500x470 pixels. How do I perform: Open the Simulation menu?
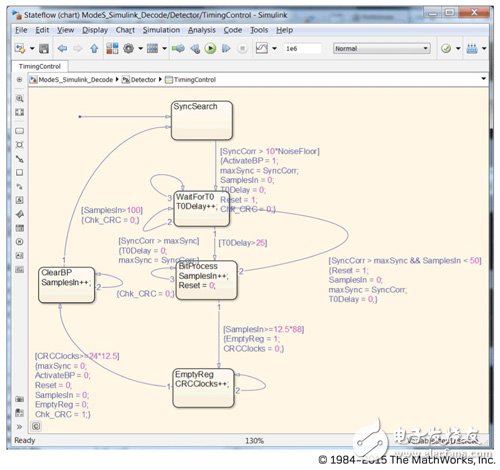[x=161, y=30]
